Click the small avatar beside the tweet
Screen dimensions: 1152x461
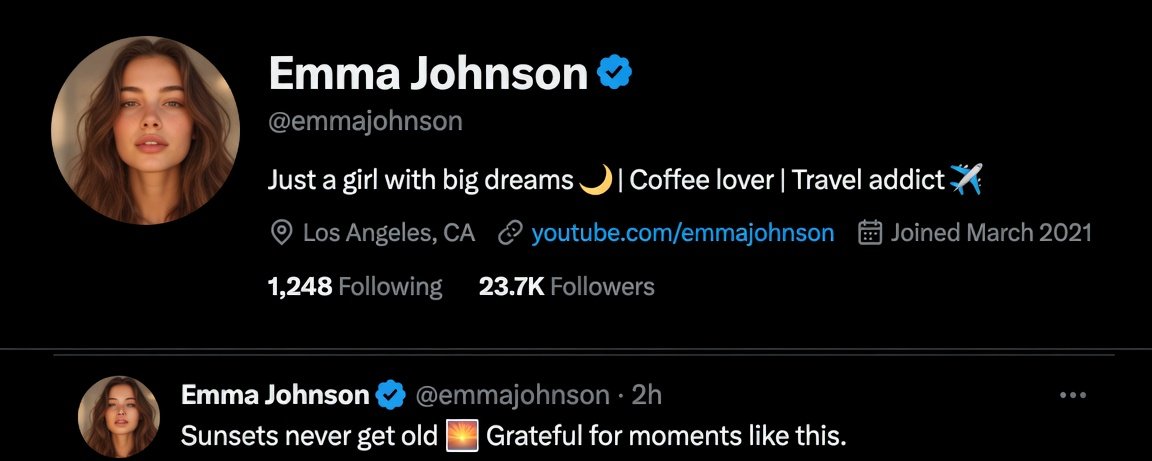(x=119, y=417)
